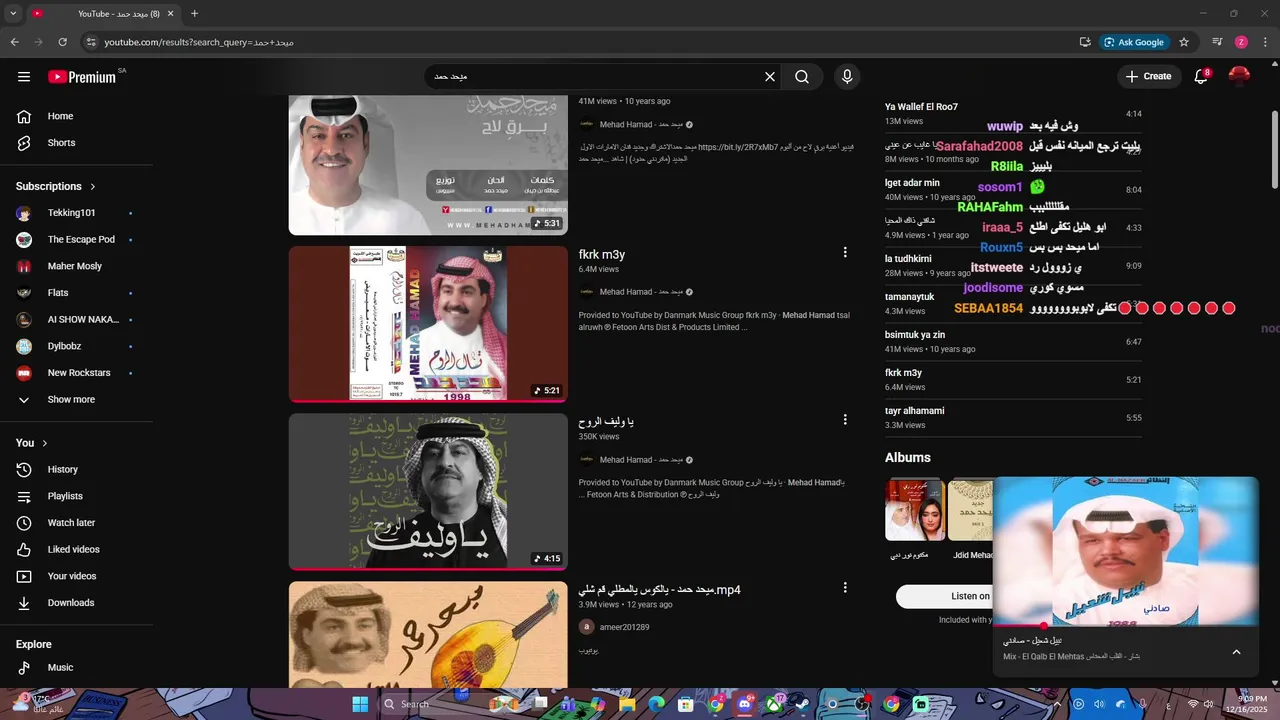
Task: Open the Chrome tab search dropdown
Action: [13, 14]
